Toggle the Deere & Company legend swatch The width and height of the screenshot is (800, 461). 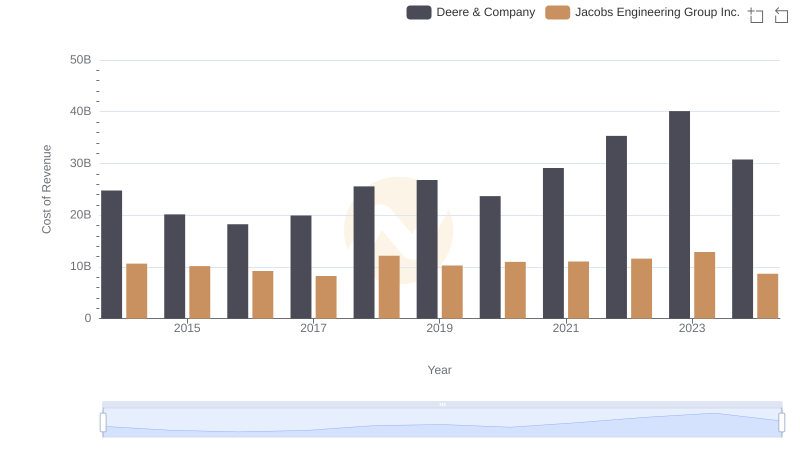419,12
